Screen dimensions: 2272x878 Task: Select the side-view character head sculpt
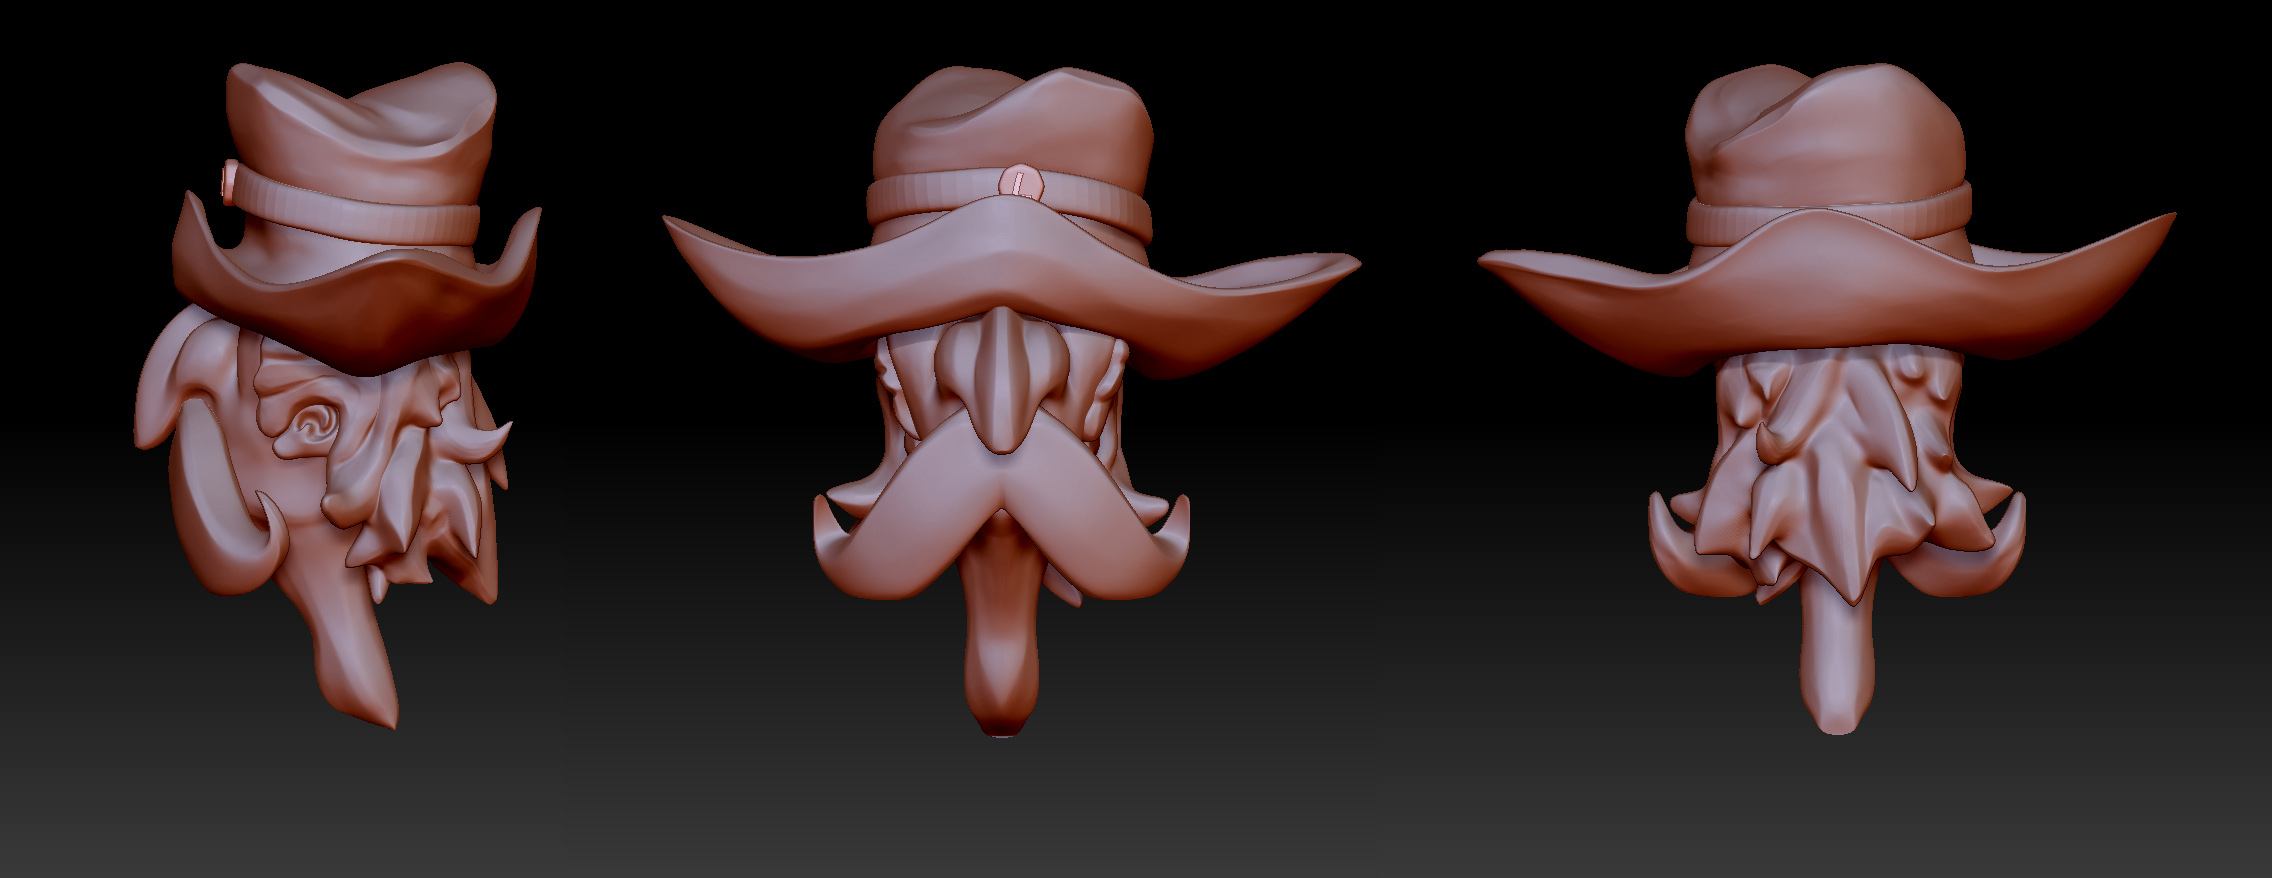pyautogui.click(x=338, y=395)
